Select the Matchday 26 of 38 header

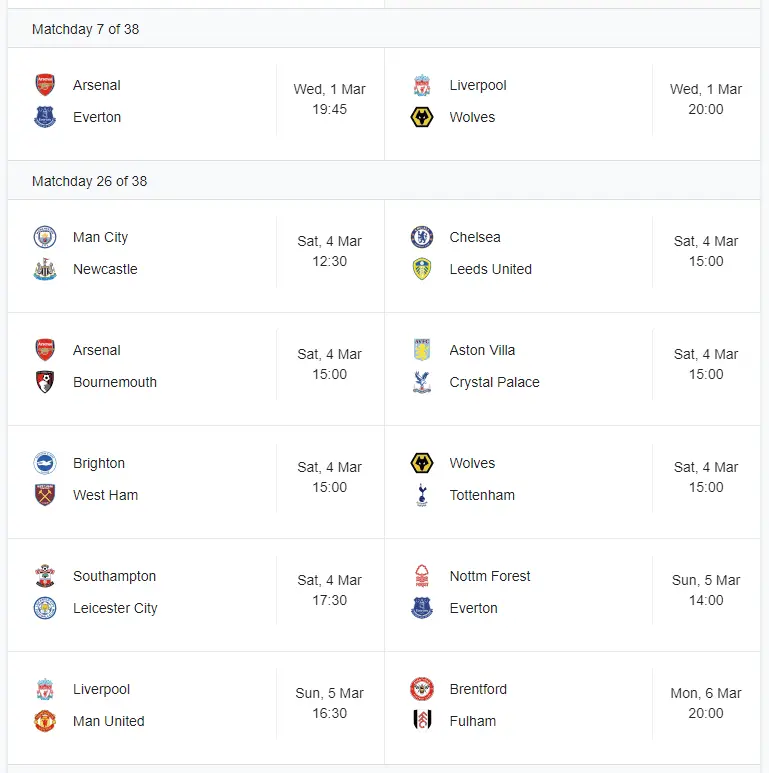[x=89, y=181]
